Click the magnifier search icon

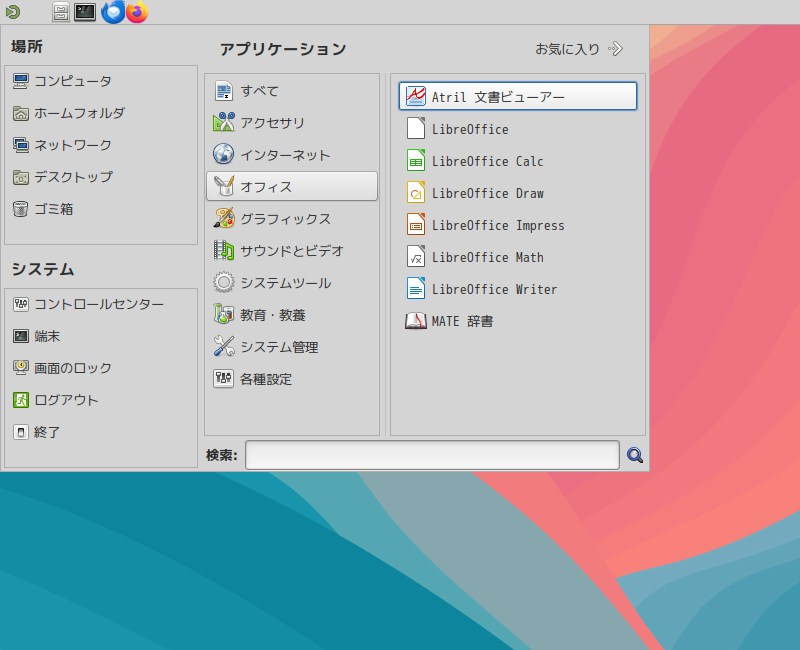click(x=635, y=455)
